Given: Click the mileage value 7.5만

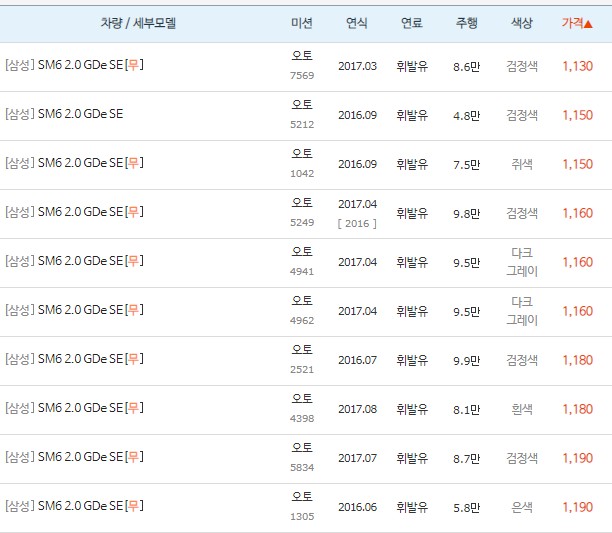Looking at the screenshot, I should coord(466,165).
